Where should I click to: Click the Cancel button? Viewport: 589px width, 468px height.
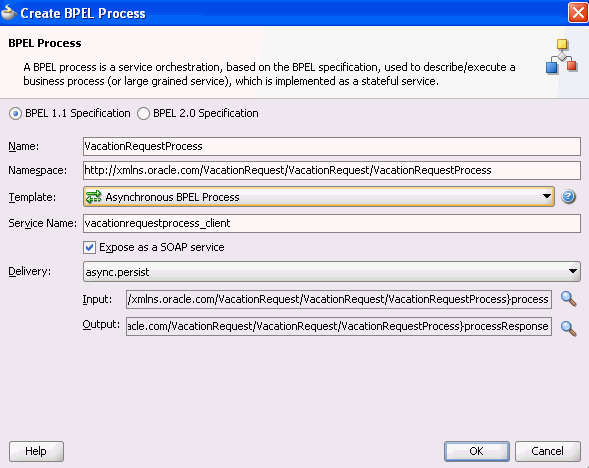547,451
